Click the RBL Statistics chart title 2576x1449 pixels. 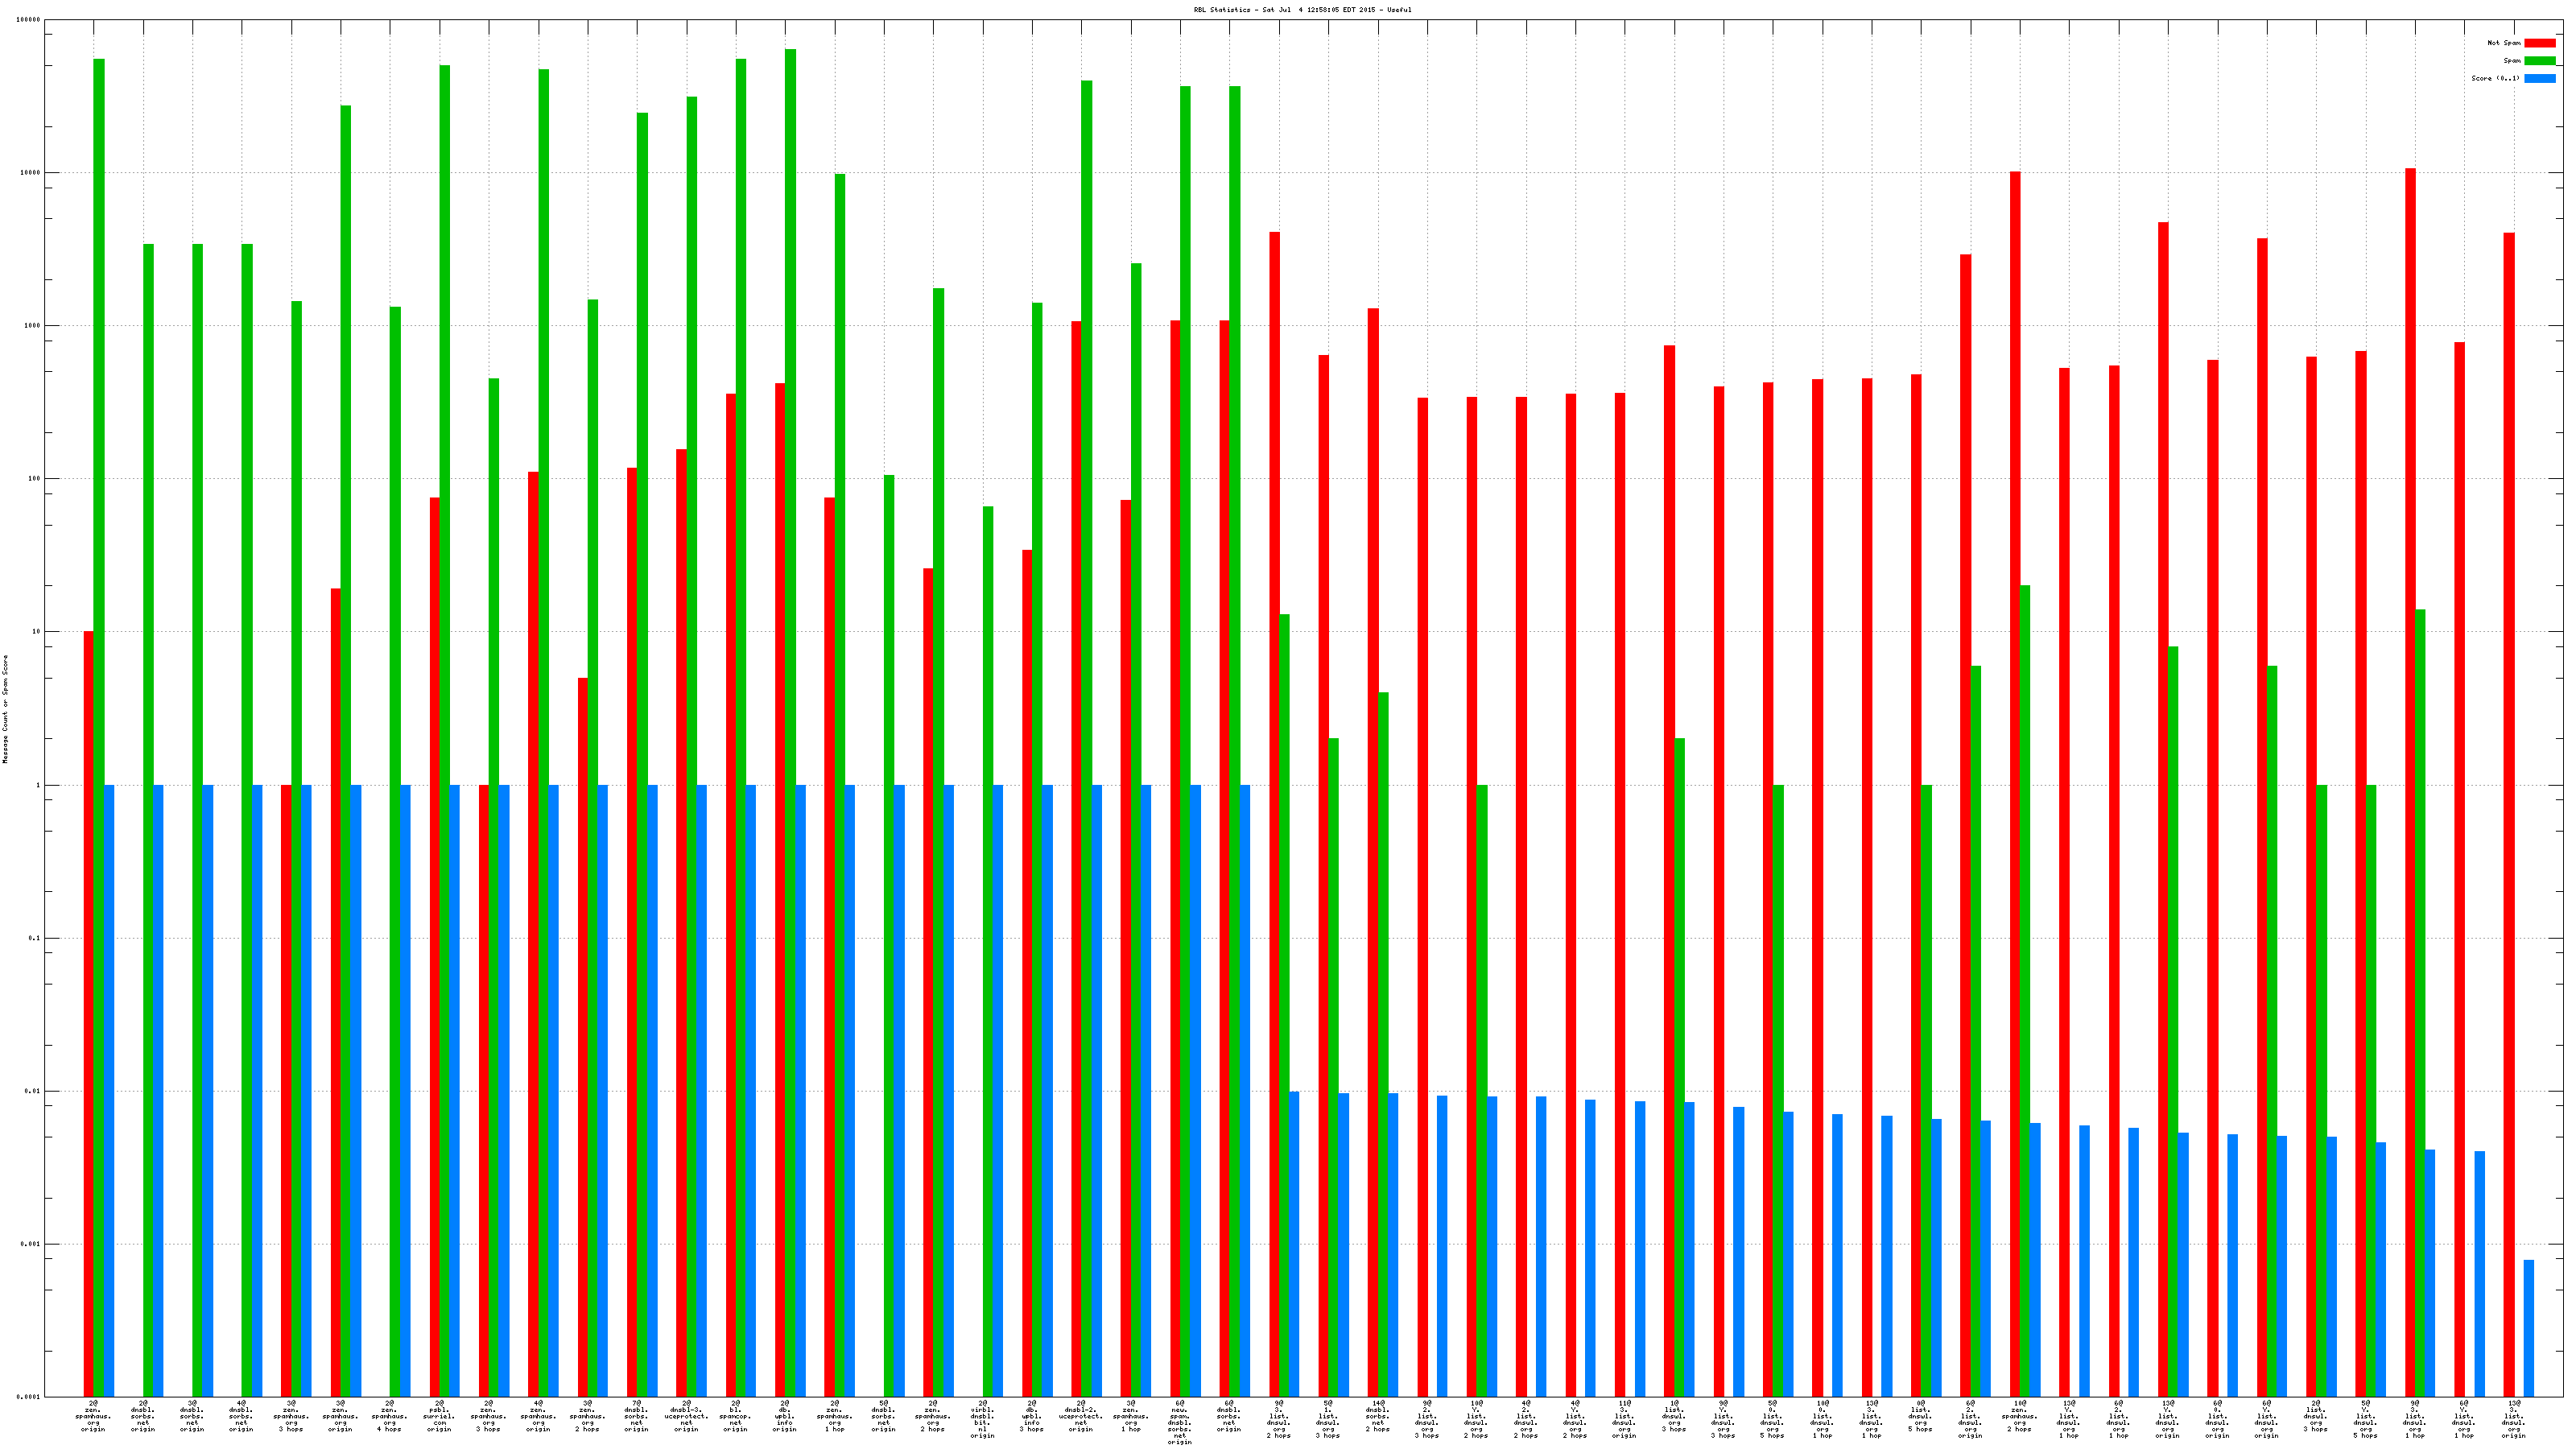(1302, 10)
